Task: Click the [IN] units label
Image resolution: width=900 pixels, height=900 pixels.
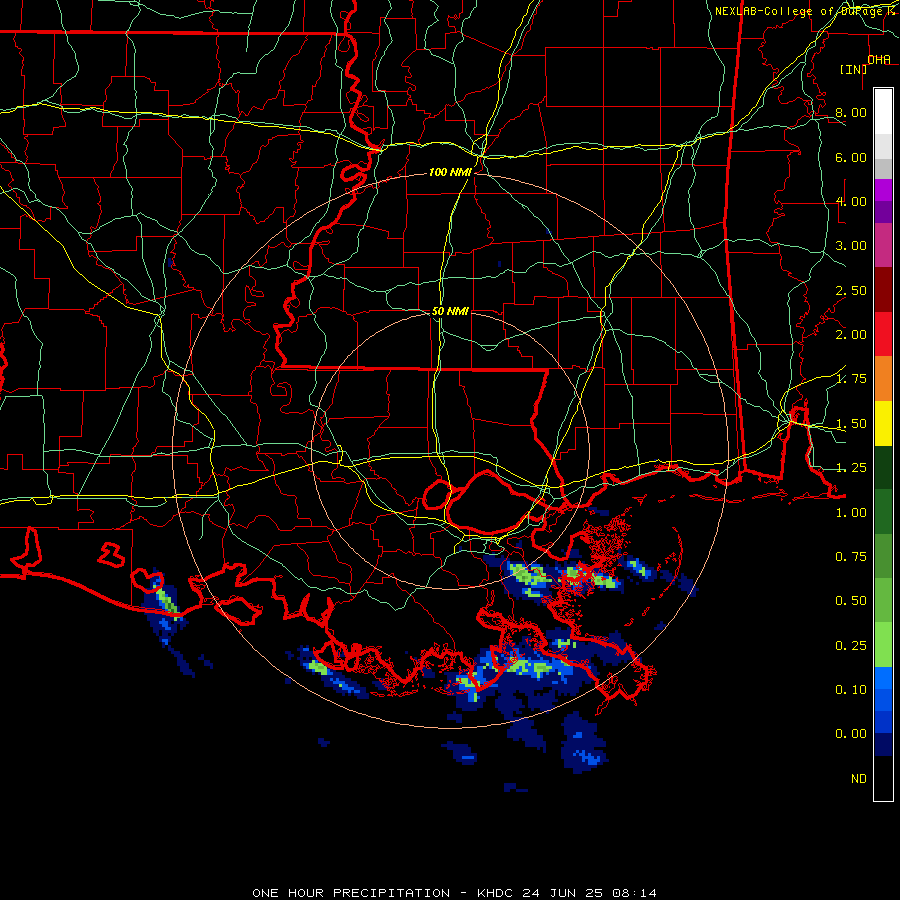Action: pyautogui.click(x=854, y=69)
